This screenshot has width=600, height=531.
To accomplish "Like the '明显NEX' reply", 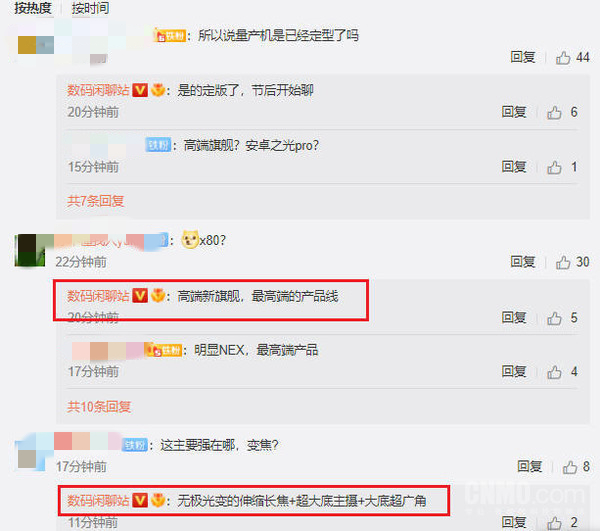I will 554,372.
